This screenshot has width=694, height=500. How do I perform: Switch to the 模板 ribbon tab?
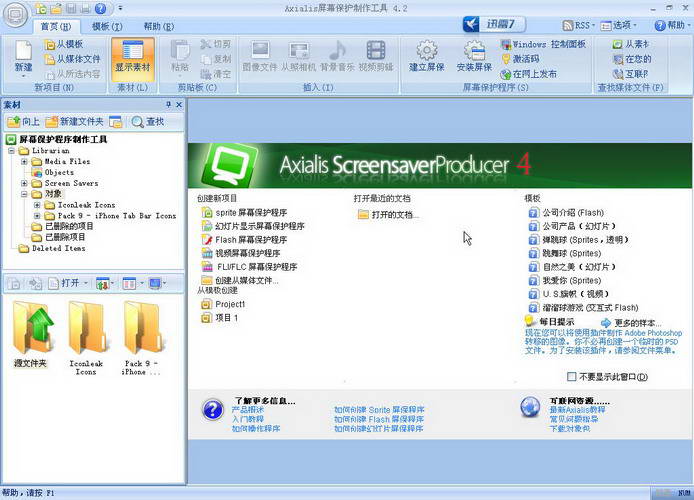pos(107,27)
